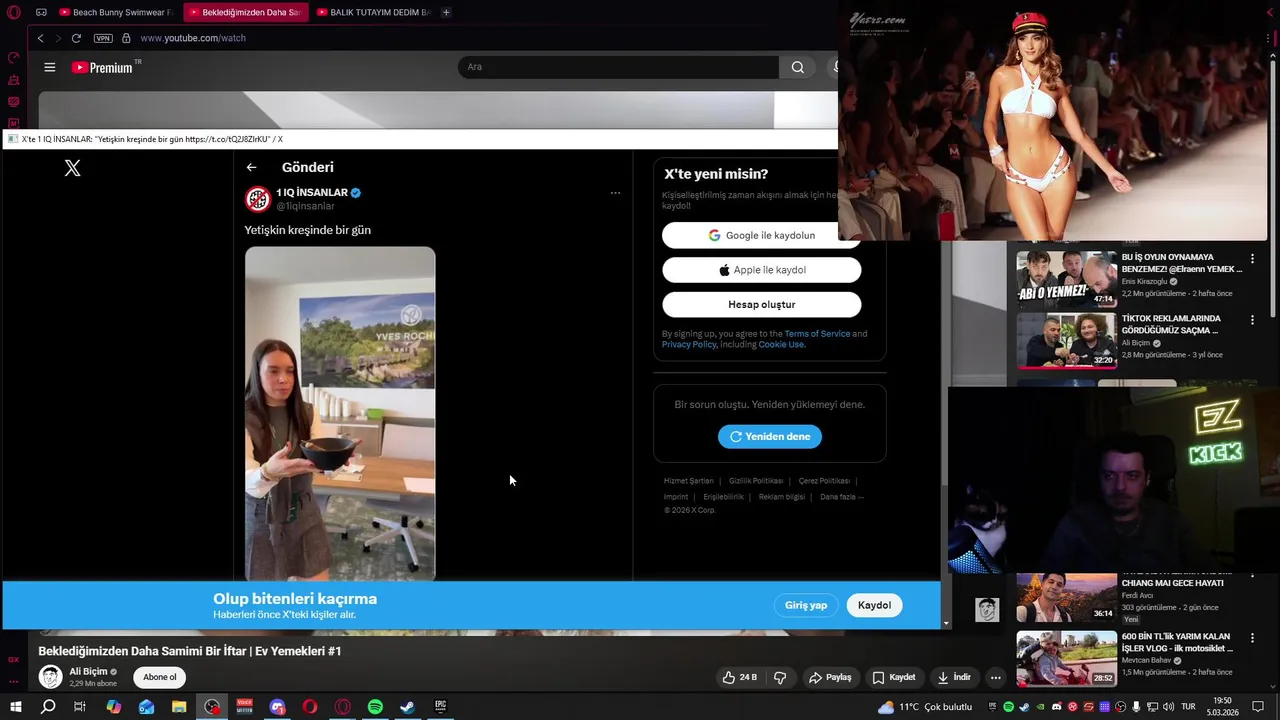Click İndir download button
Screen dimensions: 1280x720
(x=954, y=677)
